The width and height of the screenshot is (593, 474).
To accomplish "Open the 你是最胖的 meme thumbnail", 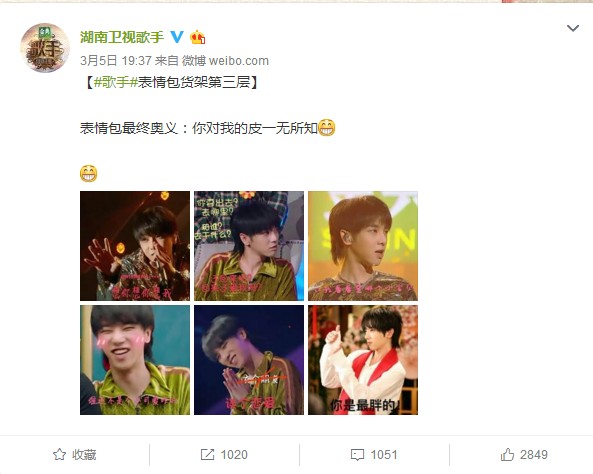I will click(363, 360).
